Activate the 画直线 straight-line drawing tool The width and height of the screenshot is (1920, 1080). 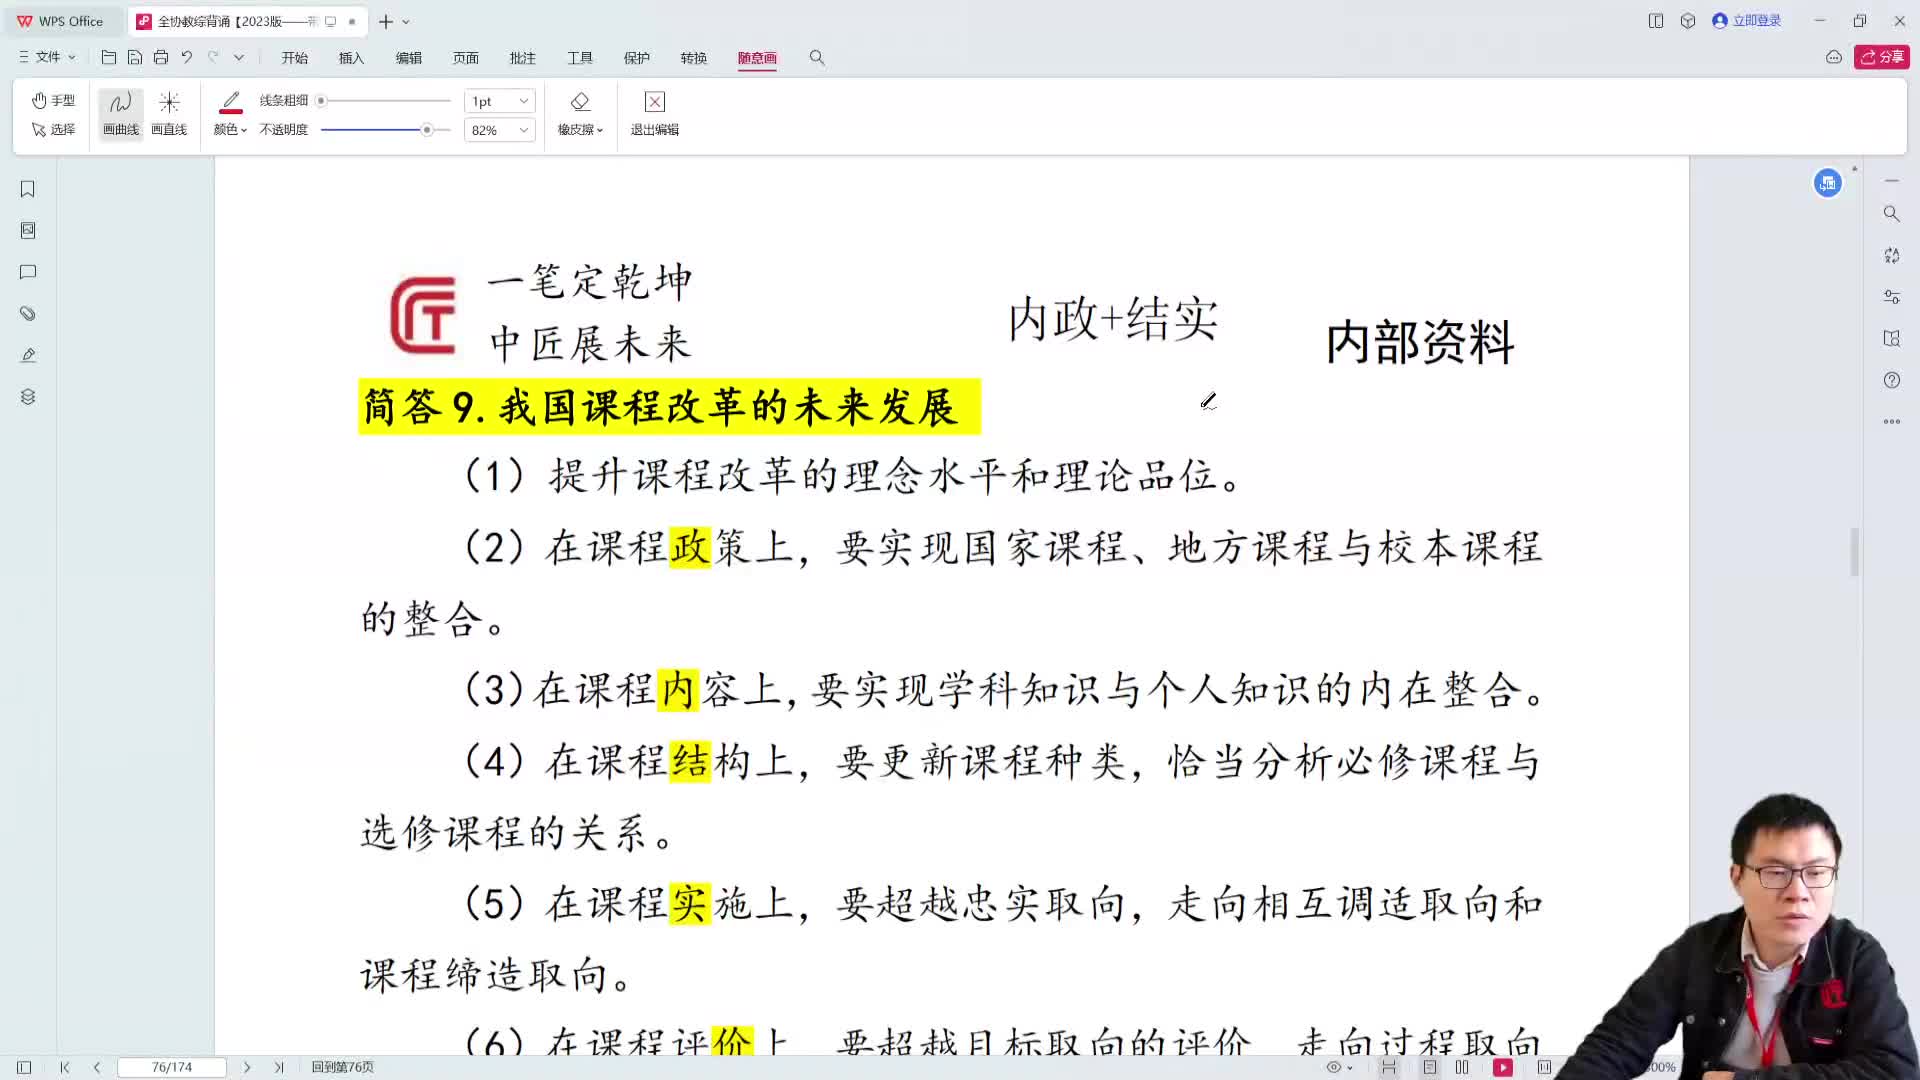coord(169,112)
